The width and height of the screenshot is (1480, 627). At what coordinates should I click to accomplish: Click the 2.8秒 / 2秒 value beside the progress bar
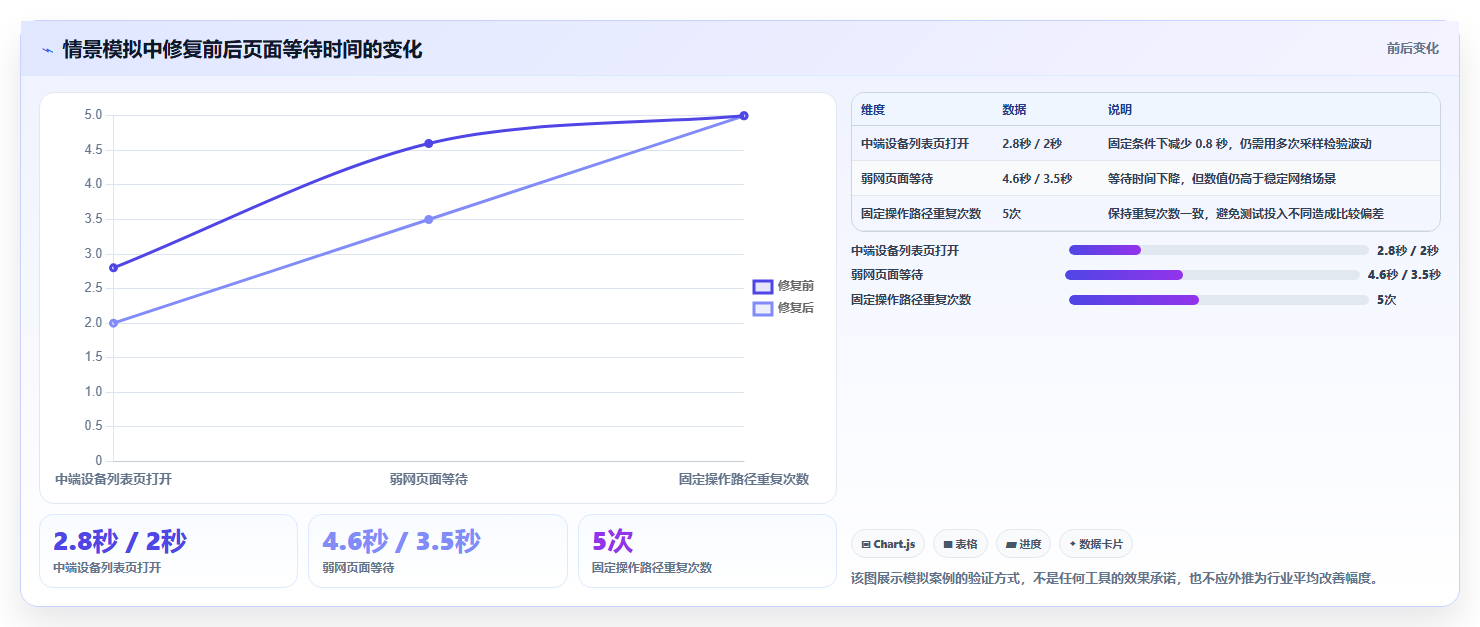[1407, 250]
